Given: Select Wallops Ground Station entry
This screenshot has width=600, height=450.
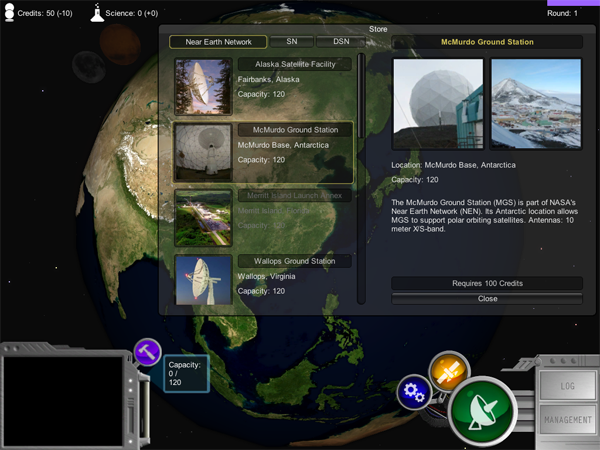Looking at the screenshot, I should pyautogui.click(x=263, y=279).
